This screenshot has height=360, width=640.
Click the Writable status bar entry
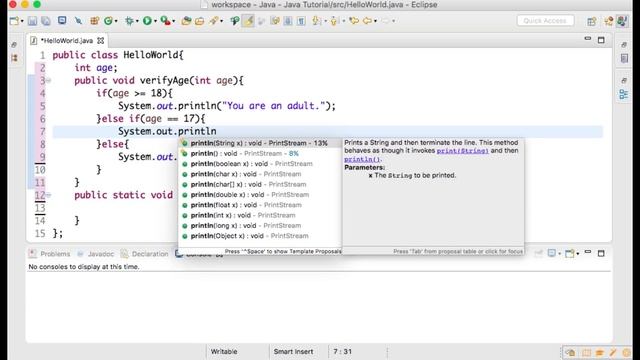point(224,351)
